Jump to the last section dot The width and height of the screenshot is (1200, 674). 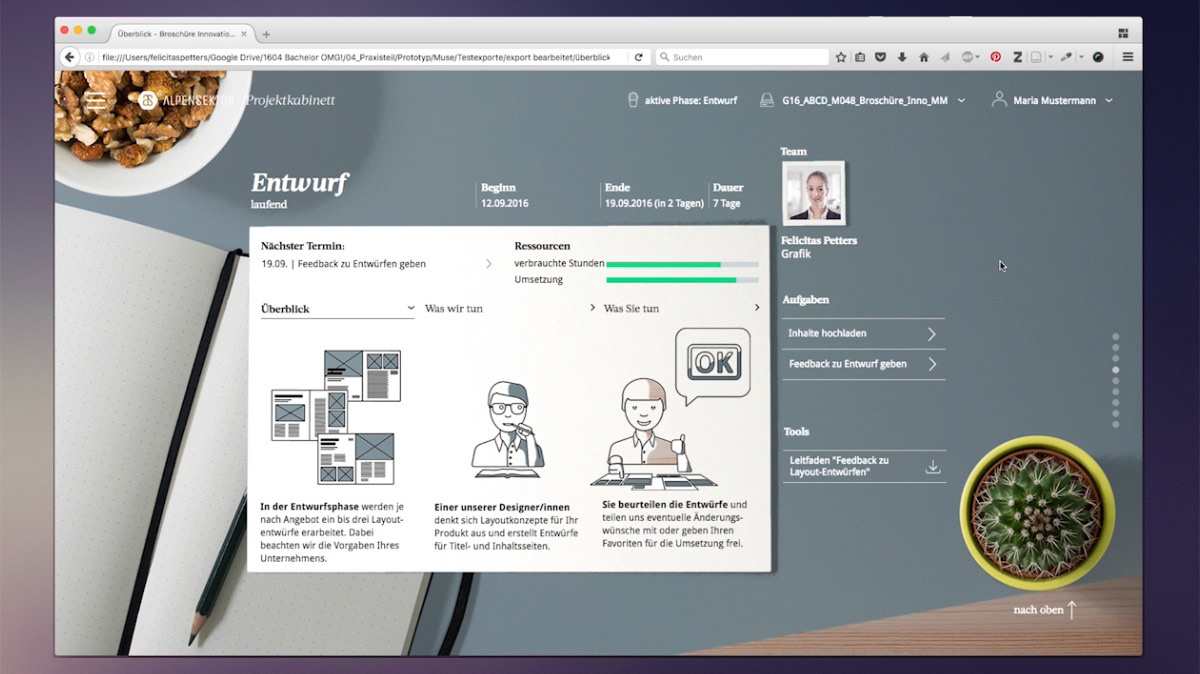[1116, 424]
